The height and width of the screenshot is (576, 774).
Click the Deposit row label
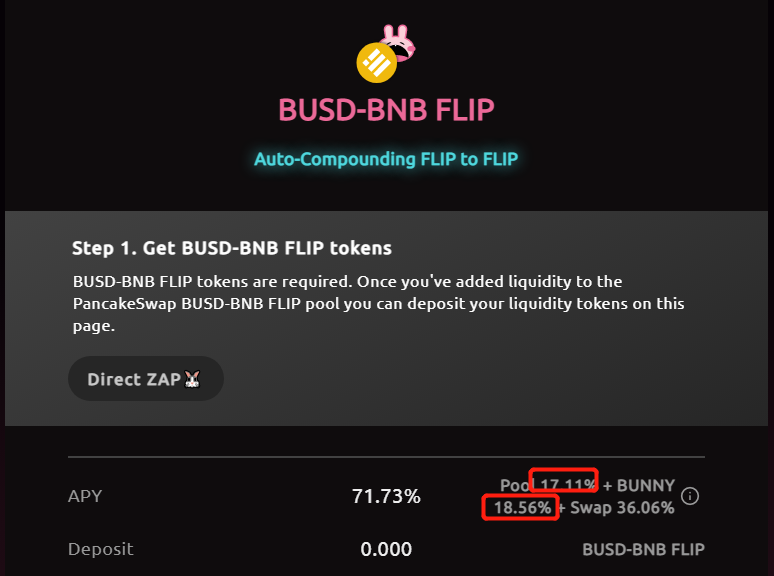coord(100,549)
